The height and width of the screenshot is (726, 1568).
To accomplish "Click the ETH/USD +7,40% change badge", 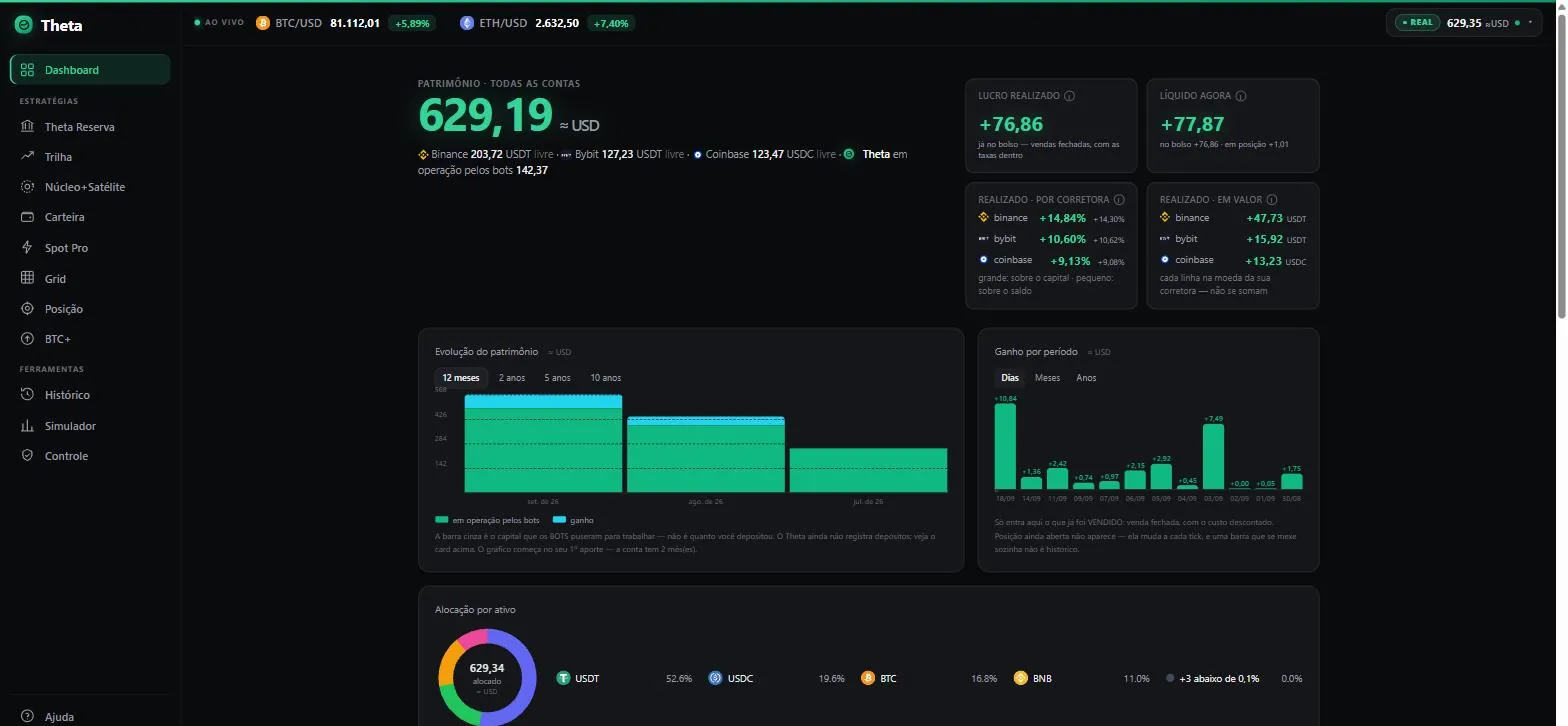I will (611, 23).
